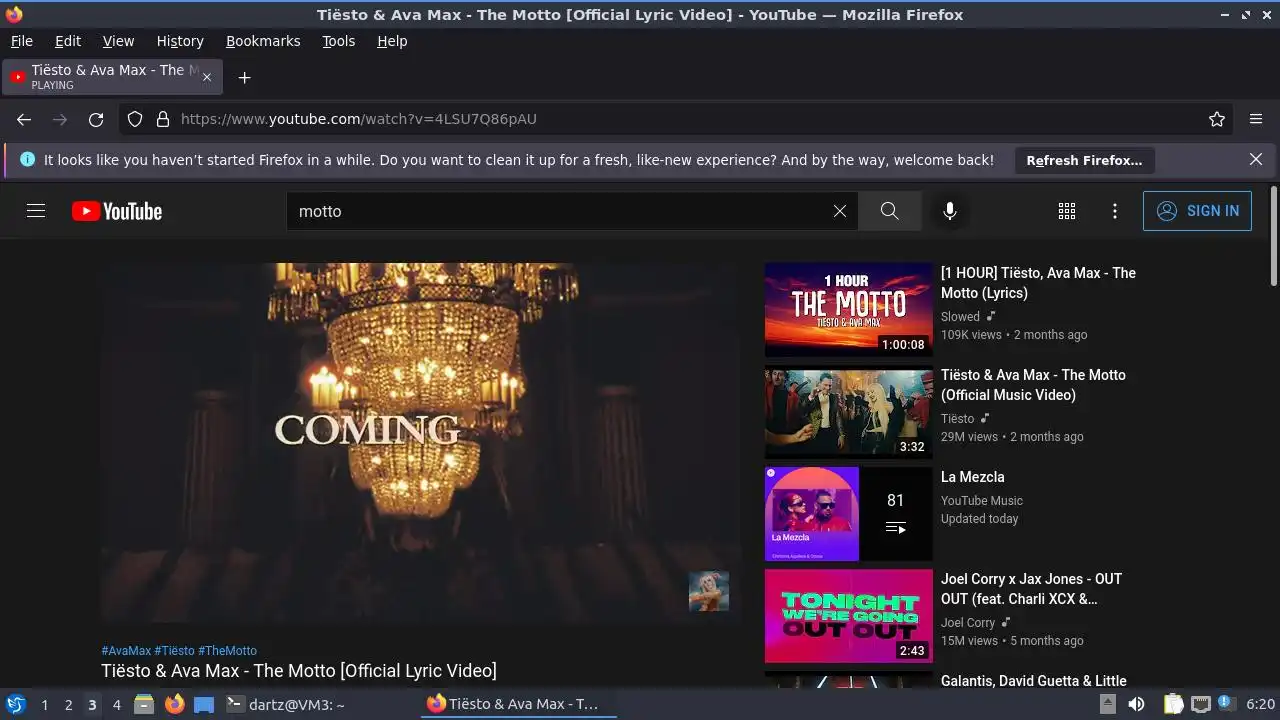Switch to workspace 1

(x=44, y=704)
